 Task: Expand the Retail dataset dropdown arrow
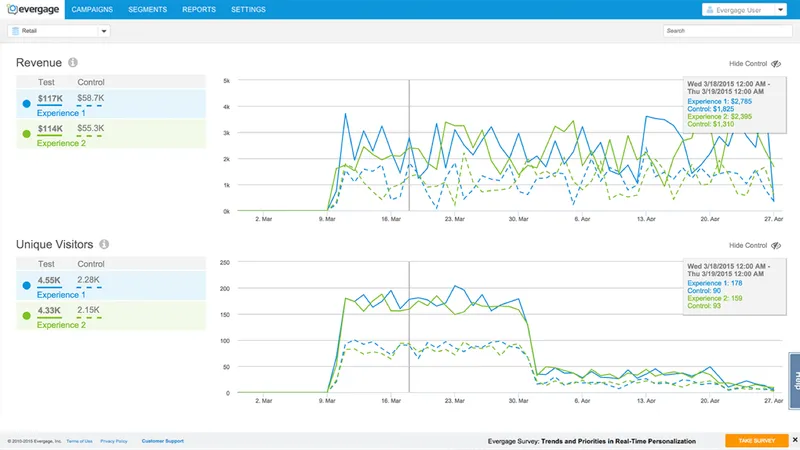[x=104, y=31]
